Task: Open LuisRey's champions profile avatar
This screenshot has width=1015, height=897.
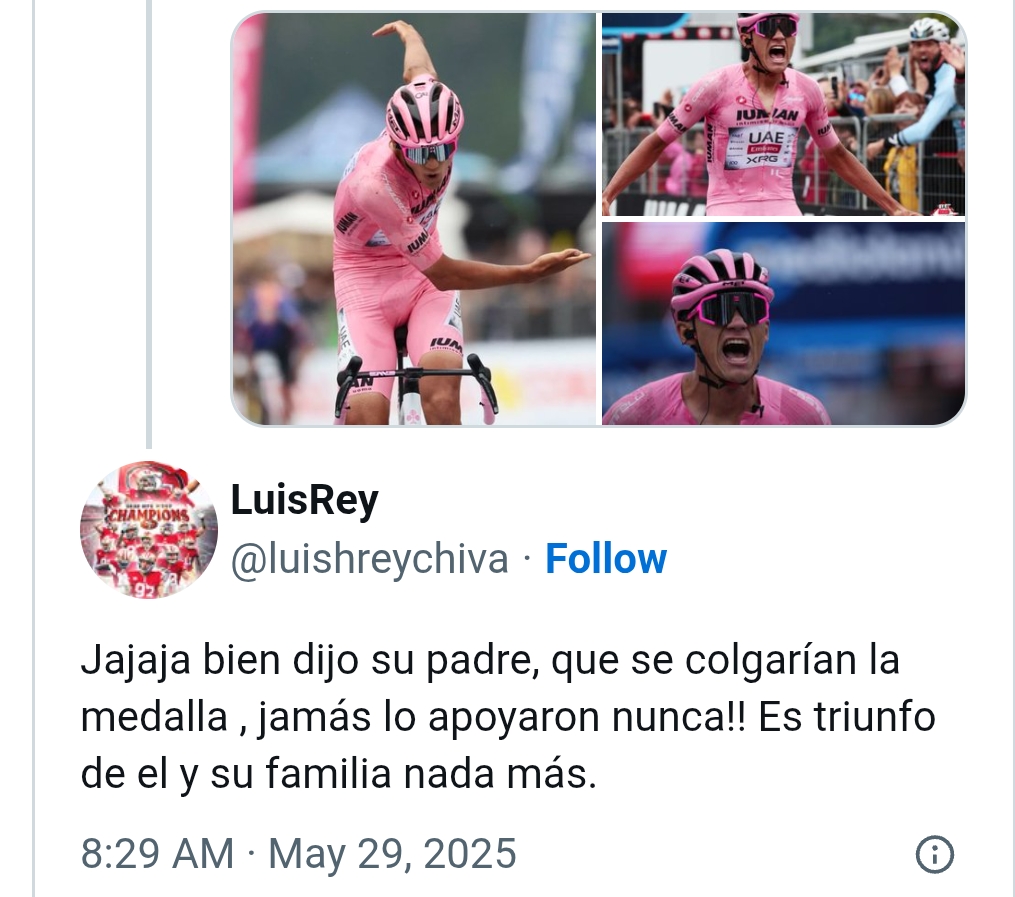Action: 149,529
